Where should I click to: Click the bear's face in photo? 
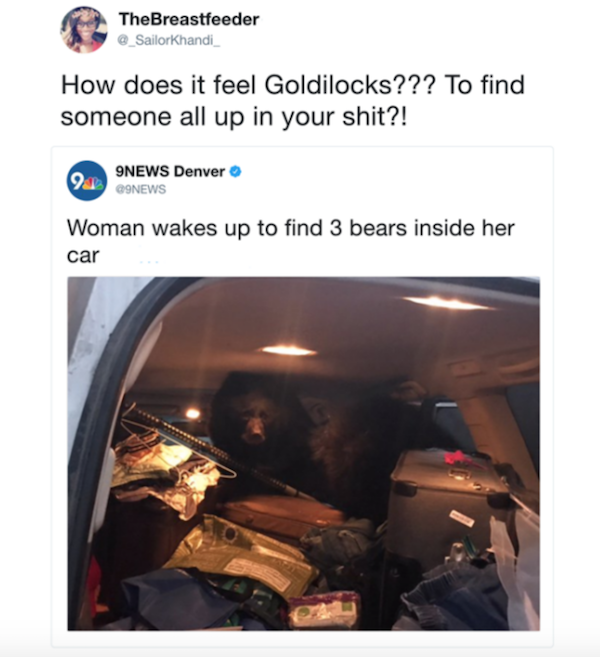click(x=255, y=425)
